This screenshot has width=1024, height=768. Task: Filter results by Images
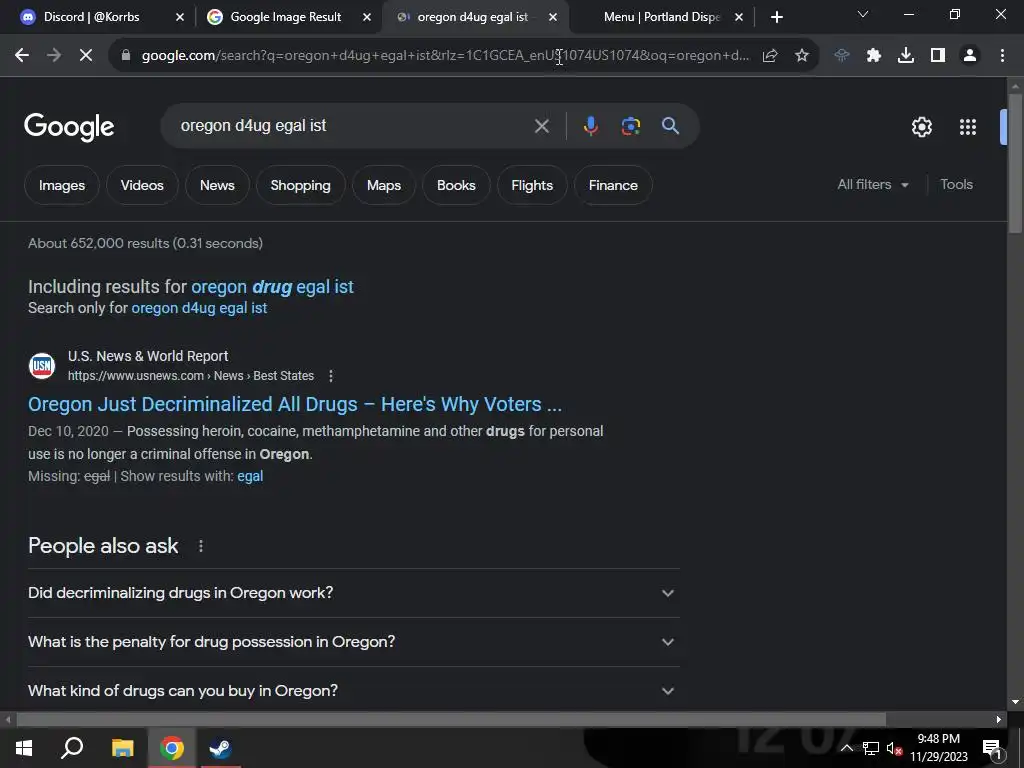pos(62,185)
